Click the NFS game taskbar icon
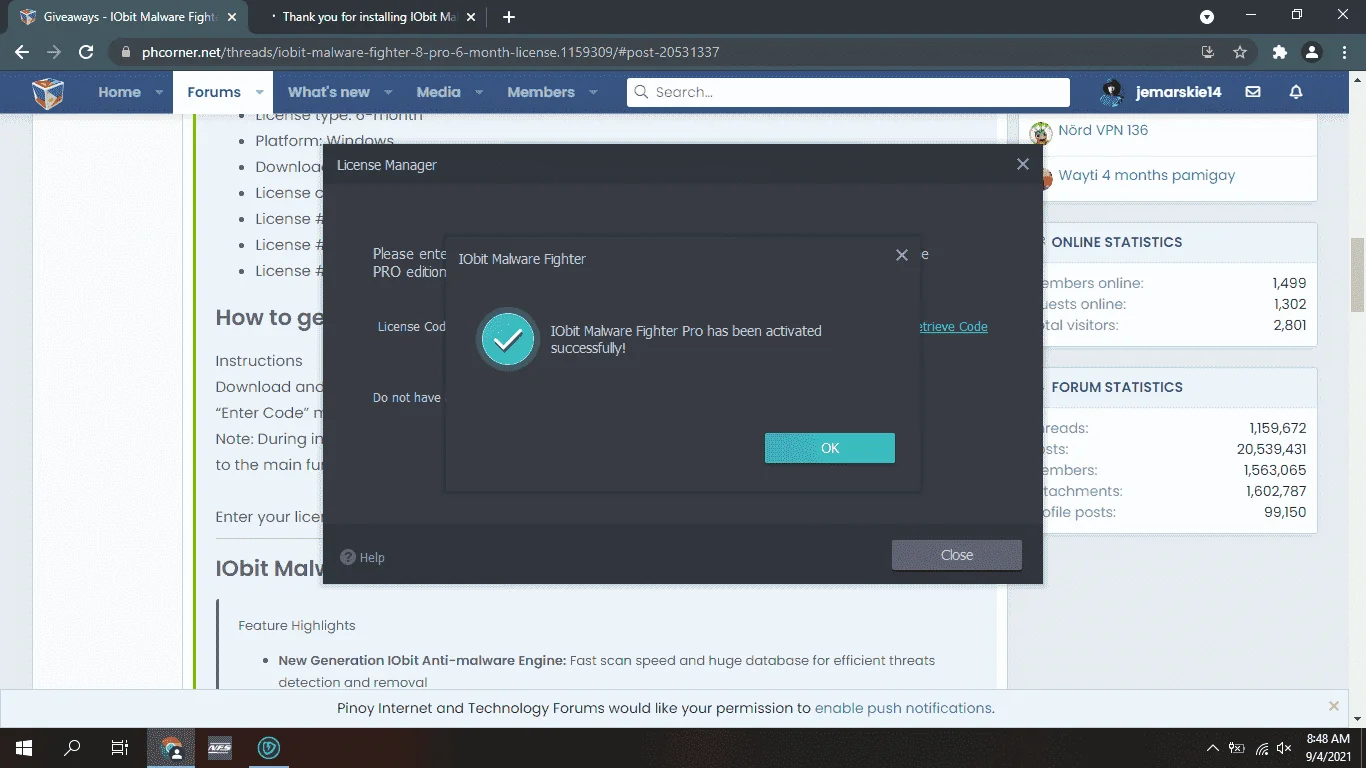Screen dimensions: 1366x768 pos(219,748)
